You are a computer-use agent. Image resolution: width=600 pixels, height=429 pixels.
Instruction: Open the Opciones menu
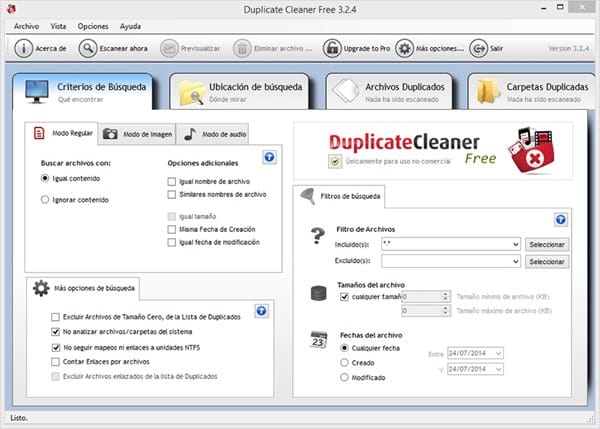point(93,26)
